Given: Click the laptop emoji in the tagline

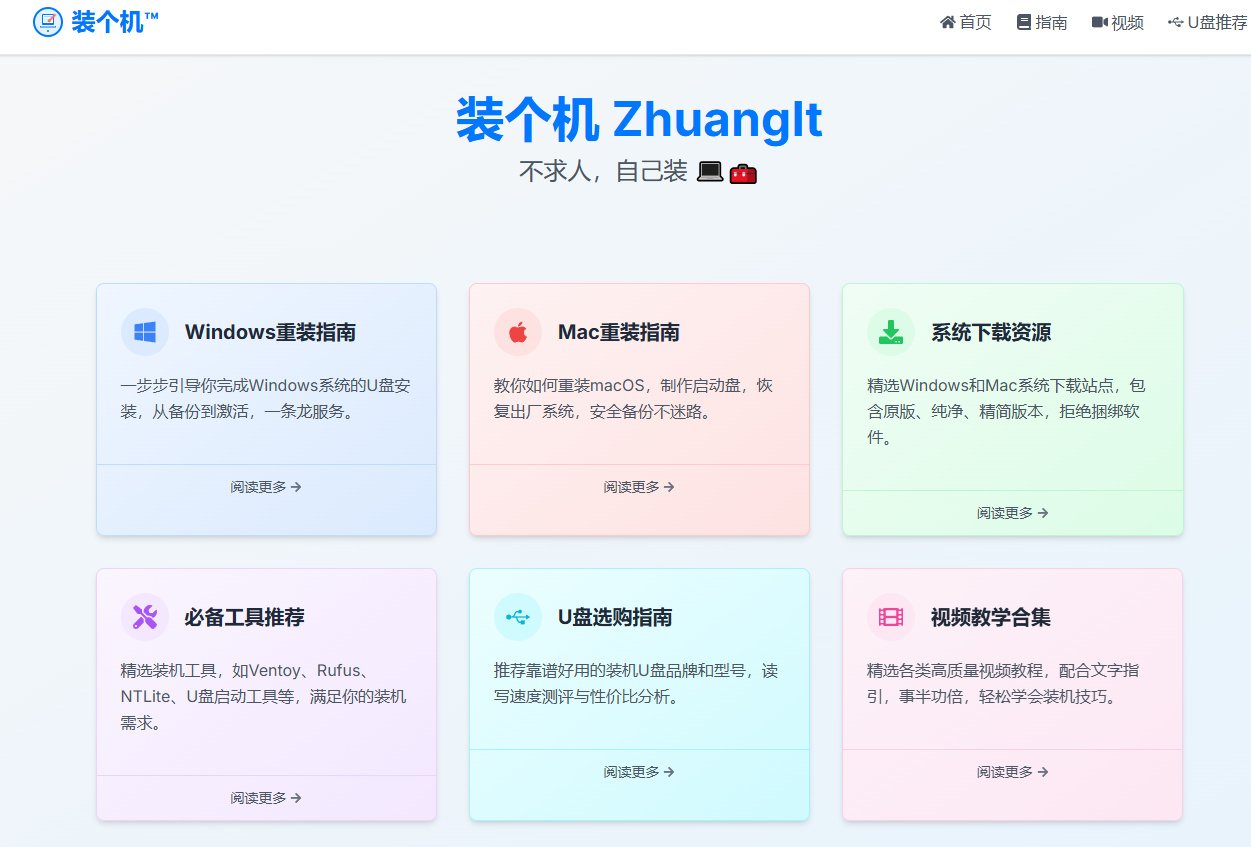Looking at the screenshot, I should click(709, 172).
